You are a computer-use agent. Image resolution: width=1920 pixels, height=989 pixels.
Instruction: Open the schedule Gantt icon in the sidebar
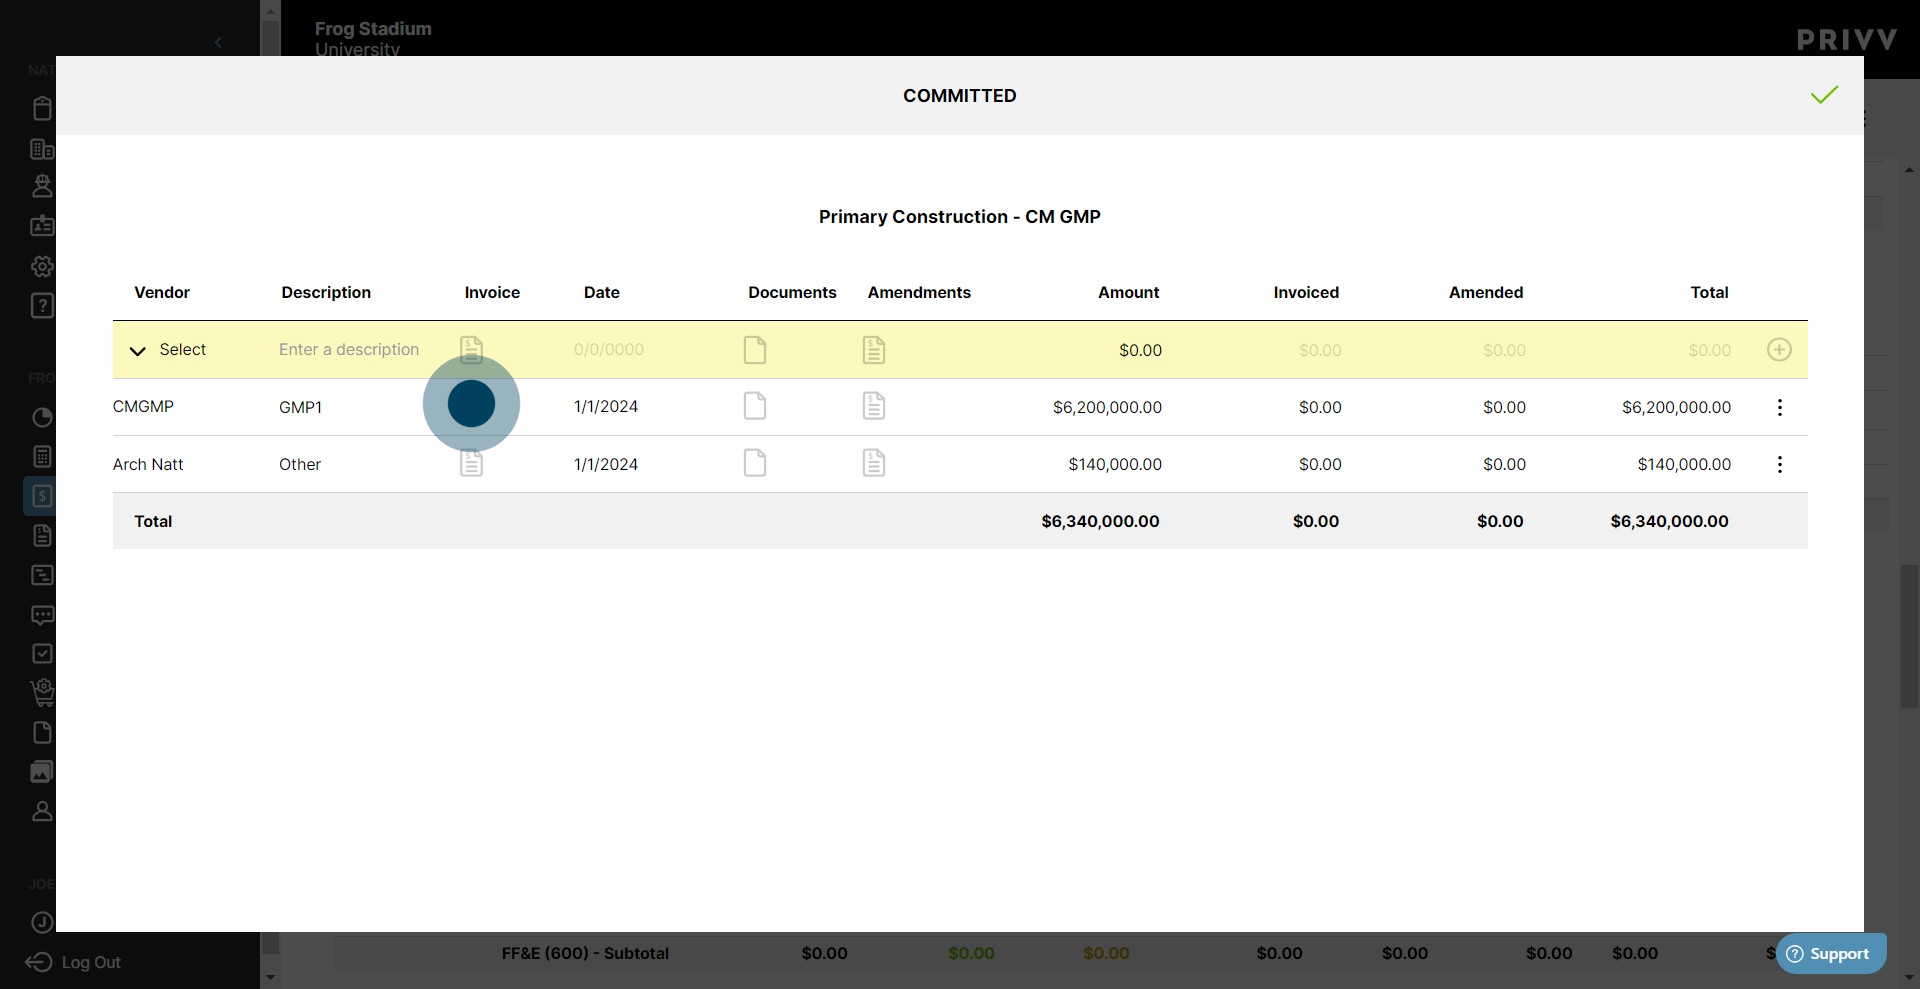[42, 575]
